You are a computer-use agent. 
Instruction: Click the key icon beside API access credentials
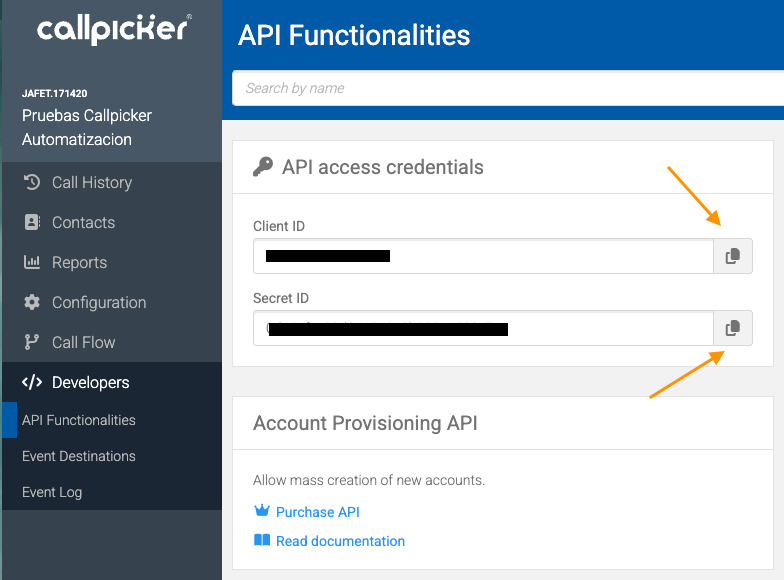pos(263,166)
